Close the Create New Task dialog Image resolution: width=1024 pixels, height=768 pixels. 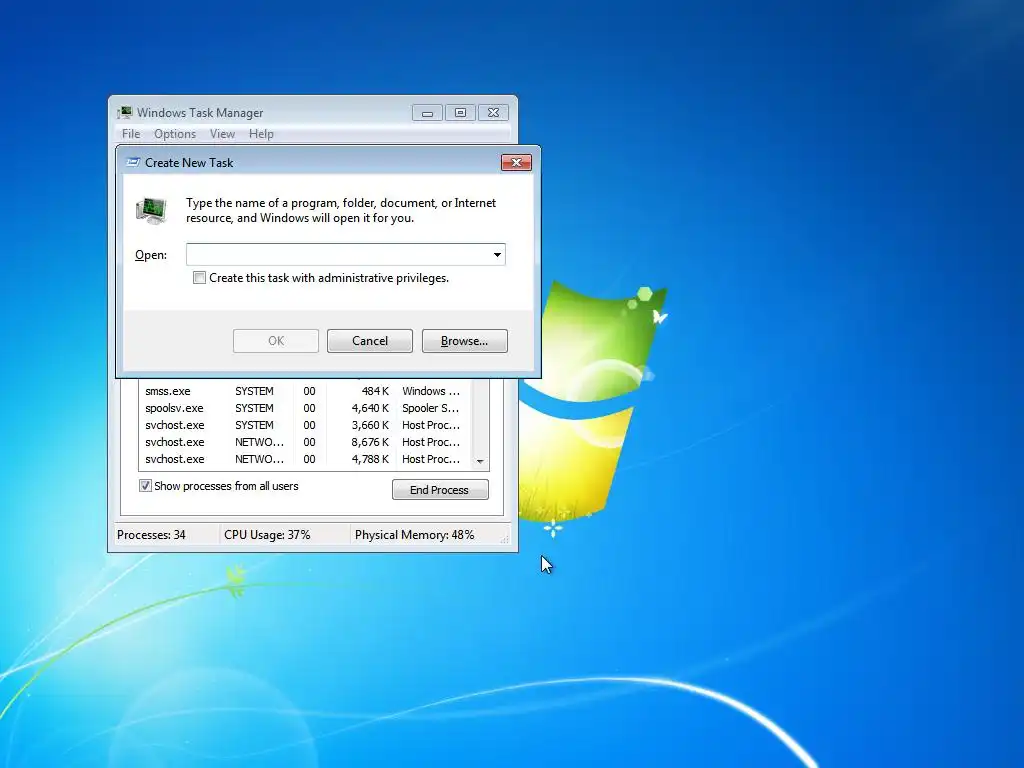coord(516,163)
